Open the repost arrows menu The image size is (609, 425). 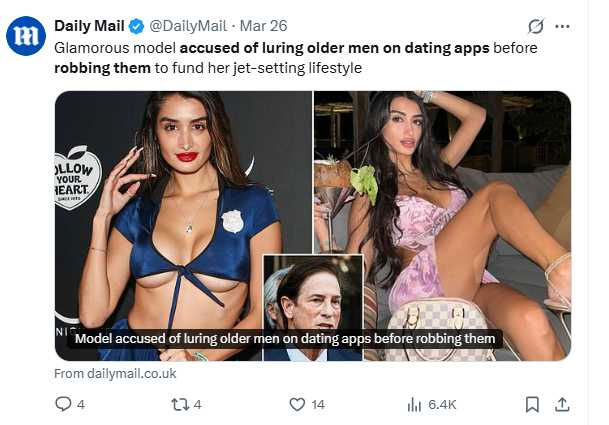pyautogui.click(x=179, y=404)
